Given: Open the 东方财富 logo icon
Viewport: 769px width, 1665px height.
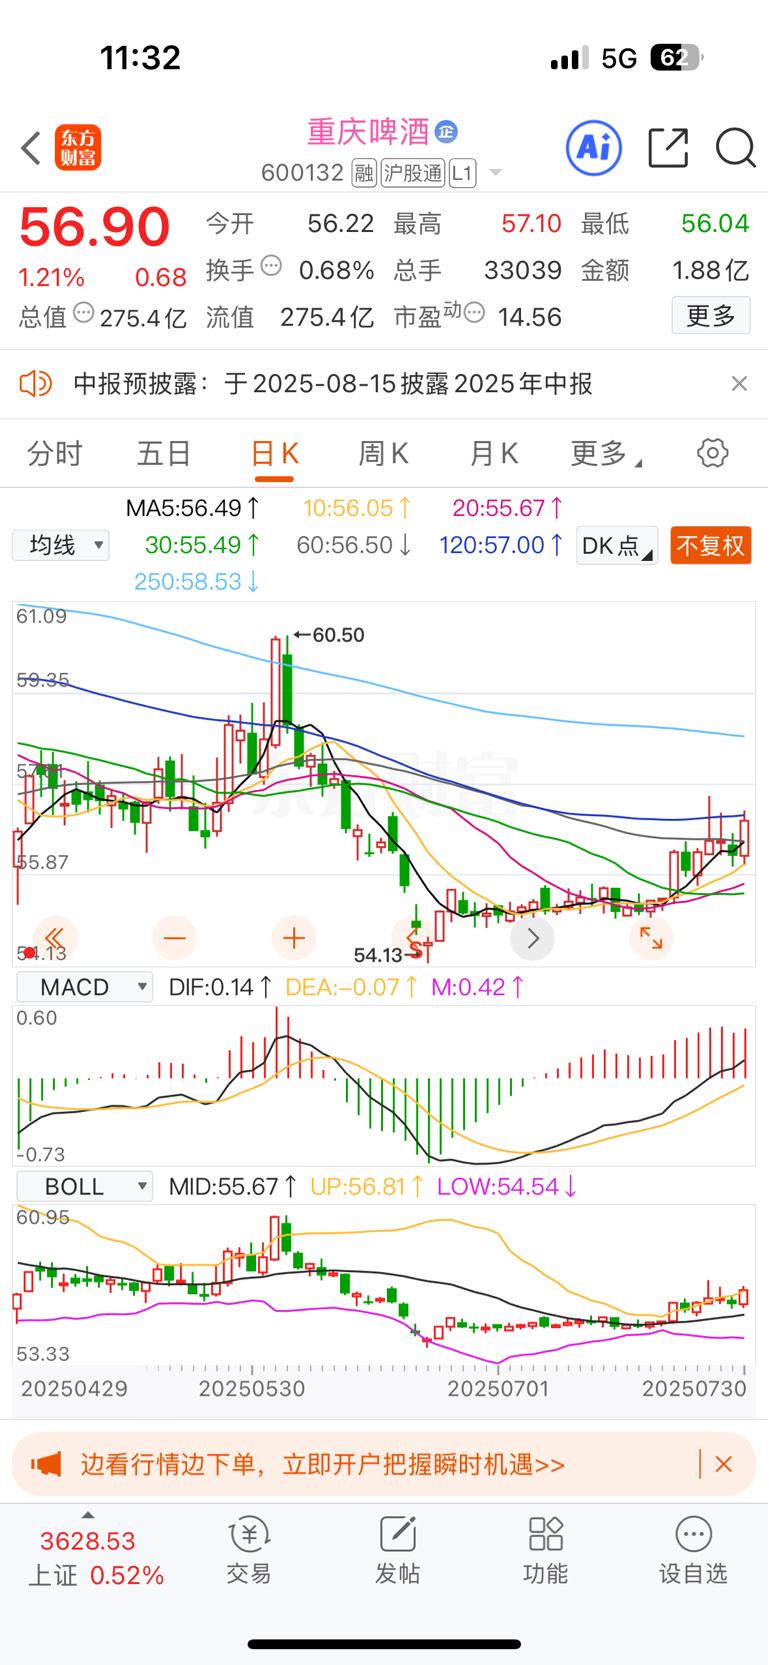Looking at the screenshot, I should (x=78, y=148).
